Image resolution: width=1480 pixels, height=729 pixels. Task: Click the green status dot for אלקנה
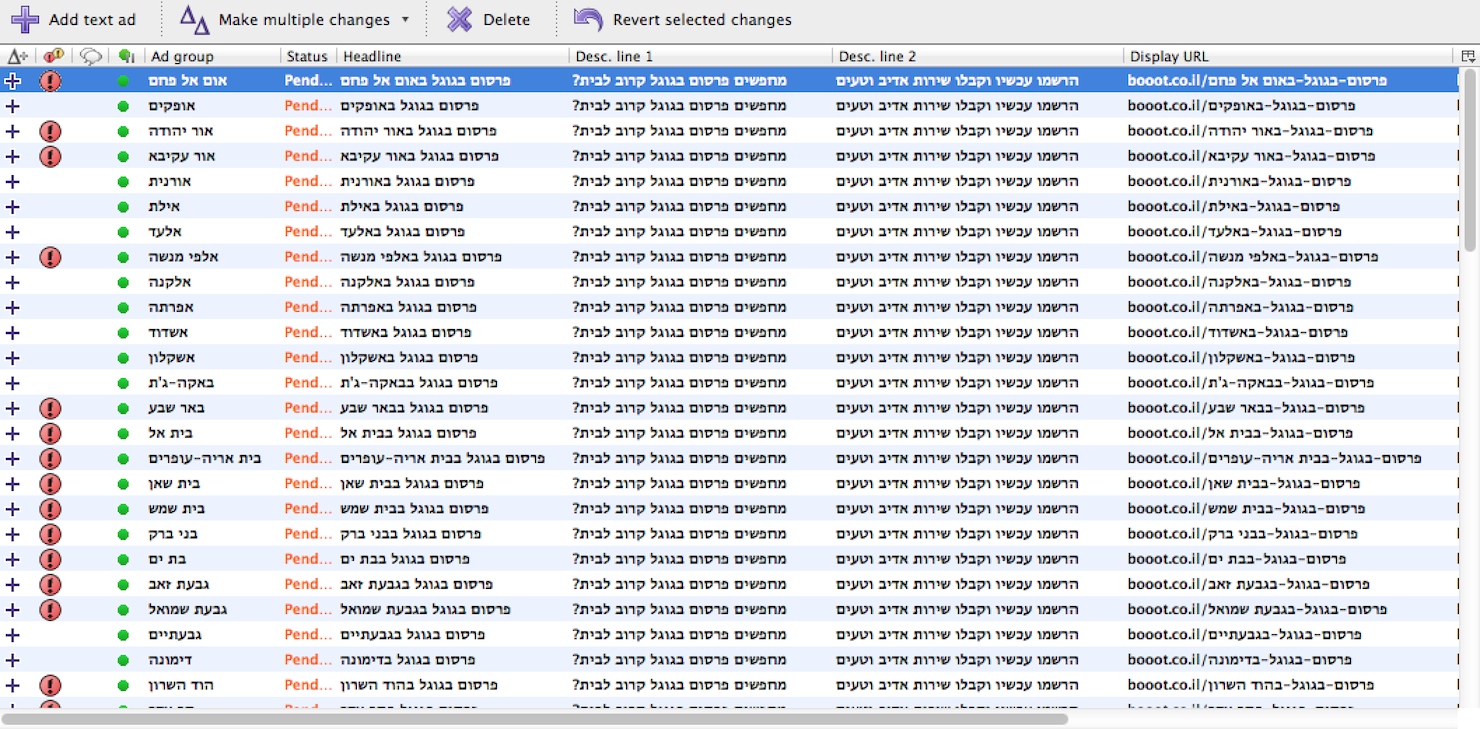[x=123, y=282]
